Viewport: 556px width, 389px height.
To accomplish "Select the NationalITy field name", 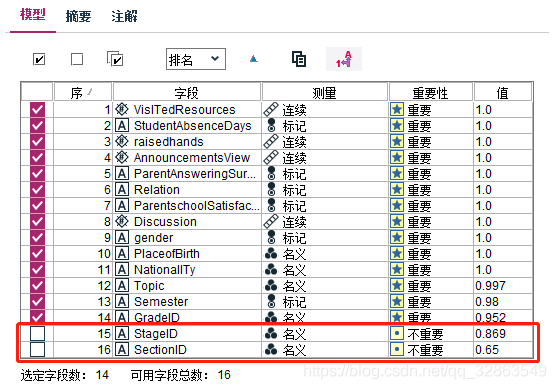I will point(165,269).
